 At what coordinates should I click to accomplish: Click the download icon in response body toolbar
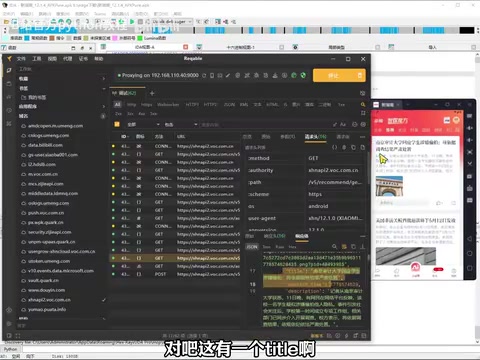[x=363, y=247]
